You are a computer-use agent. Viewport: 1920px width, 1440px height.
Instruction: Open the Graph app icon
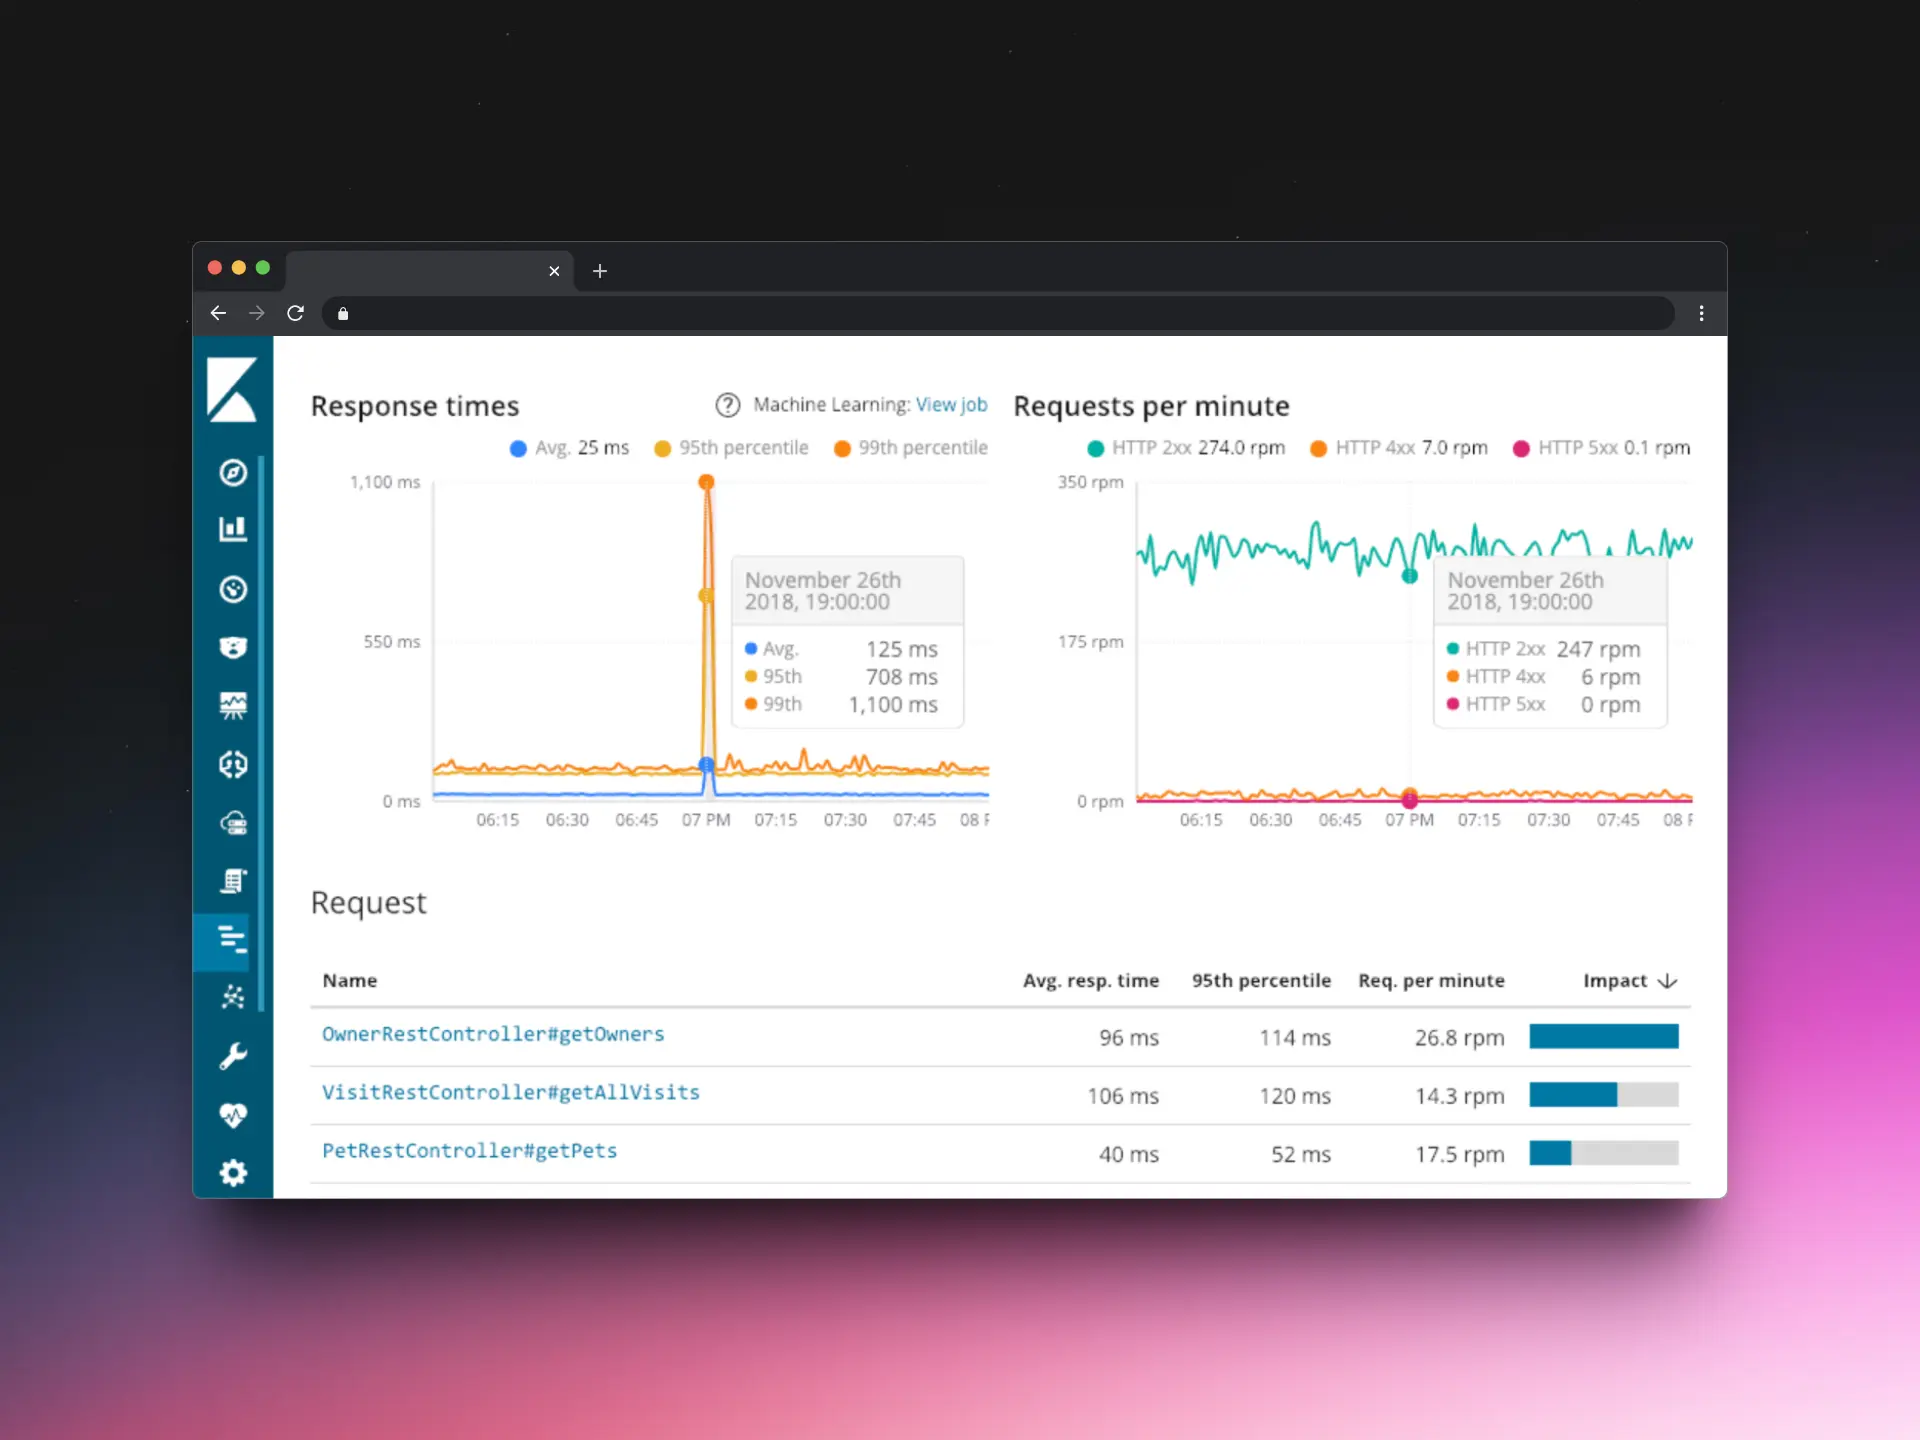233,997
